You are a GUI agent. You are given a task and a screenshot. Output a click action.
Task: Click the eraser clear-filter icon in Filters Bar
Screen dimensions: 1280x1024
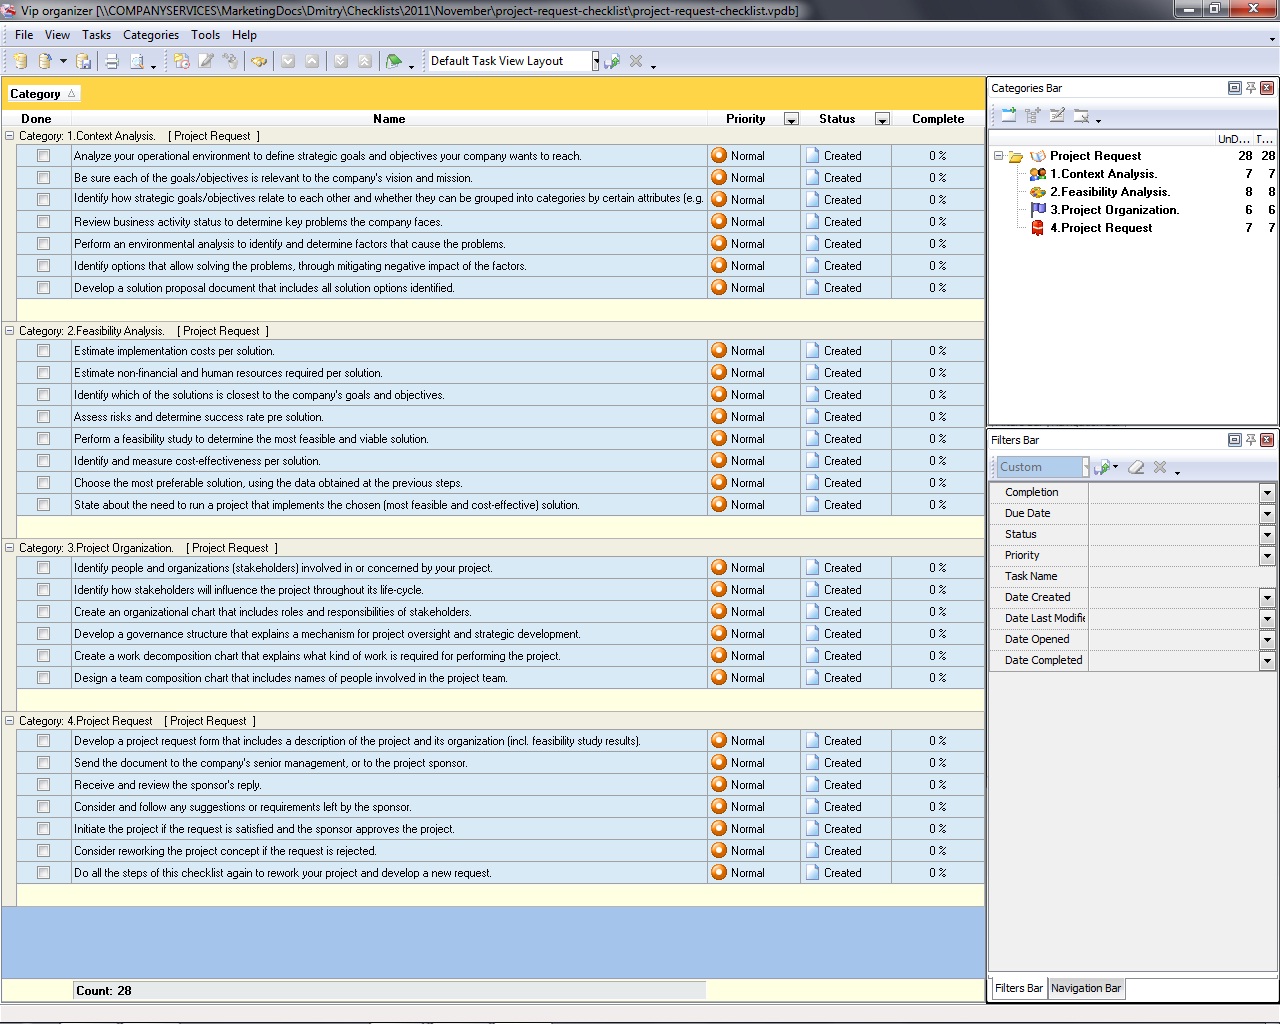[x=1136, y=467]
